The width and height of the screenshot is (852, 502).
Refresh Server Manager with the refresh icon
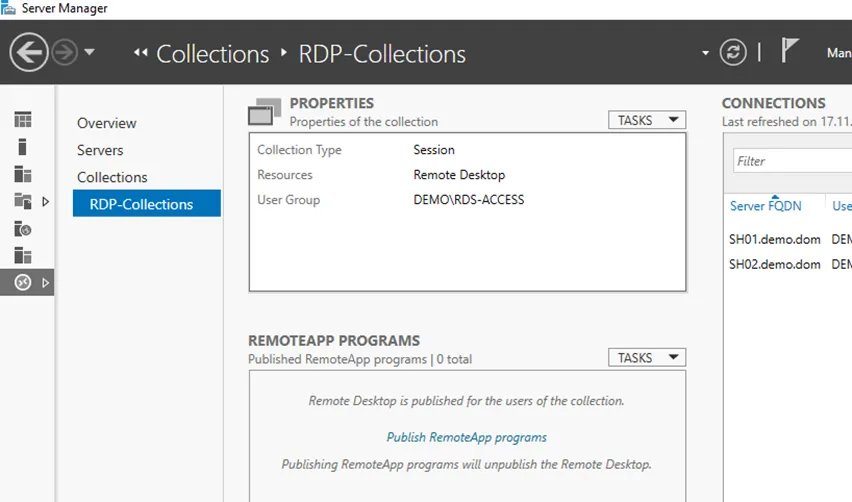pyautogui.click(x=733, y=53)
